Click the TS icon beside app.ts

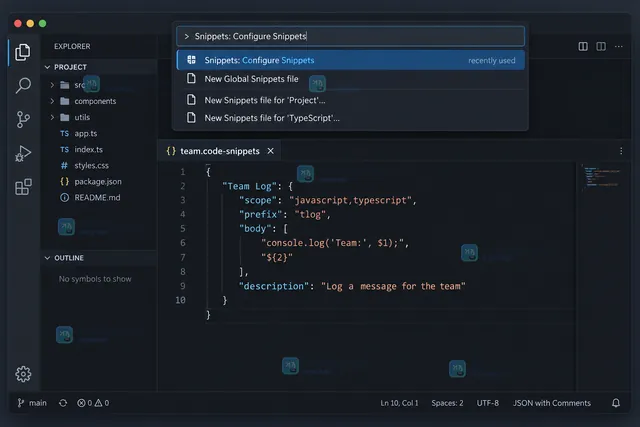point(64,133)
